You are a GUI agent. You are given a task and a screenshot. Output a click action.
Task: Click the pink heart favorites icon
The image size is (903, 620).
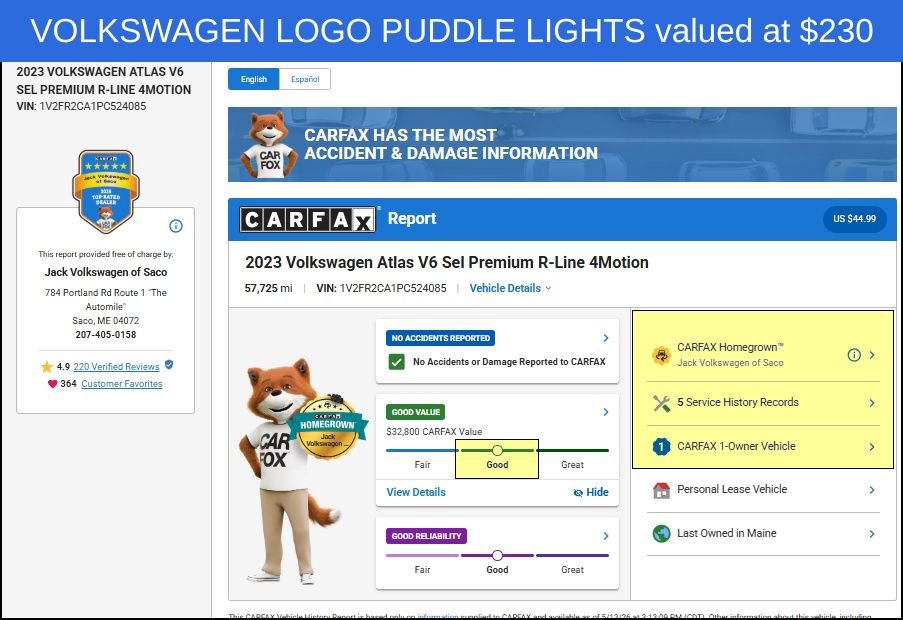point(52,384)
